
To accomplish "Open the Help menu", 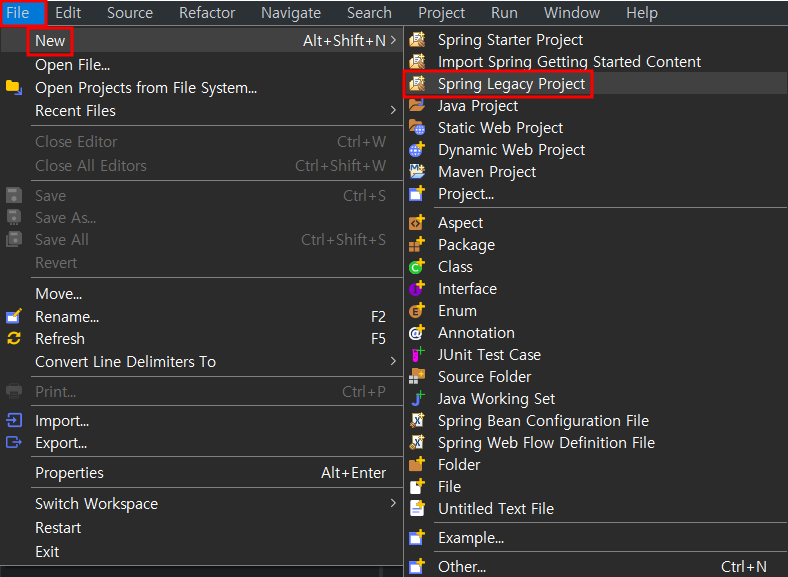I will point(642,13).
